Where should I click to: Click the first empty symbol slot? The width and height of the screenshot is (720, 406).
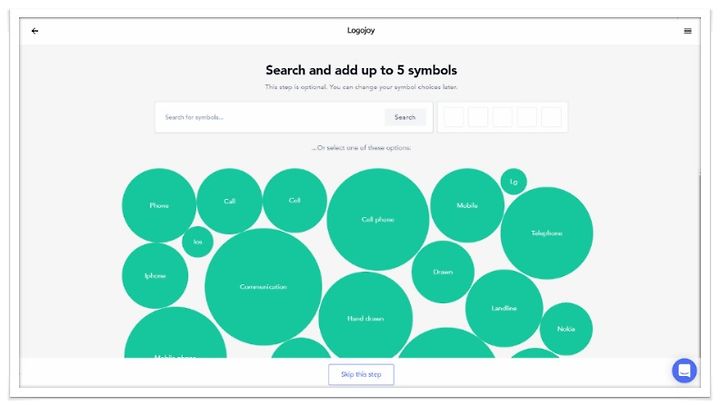(454, 117)
